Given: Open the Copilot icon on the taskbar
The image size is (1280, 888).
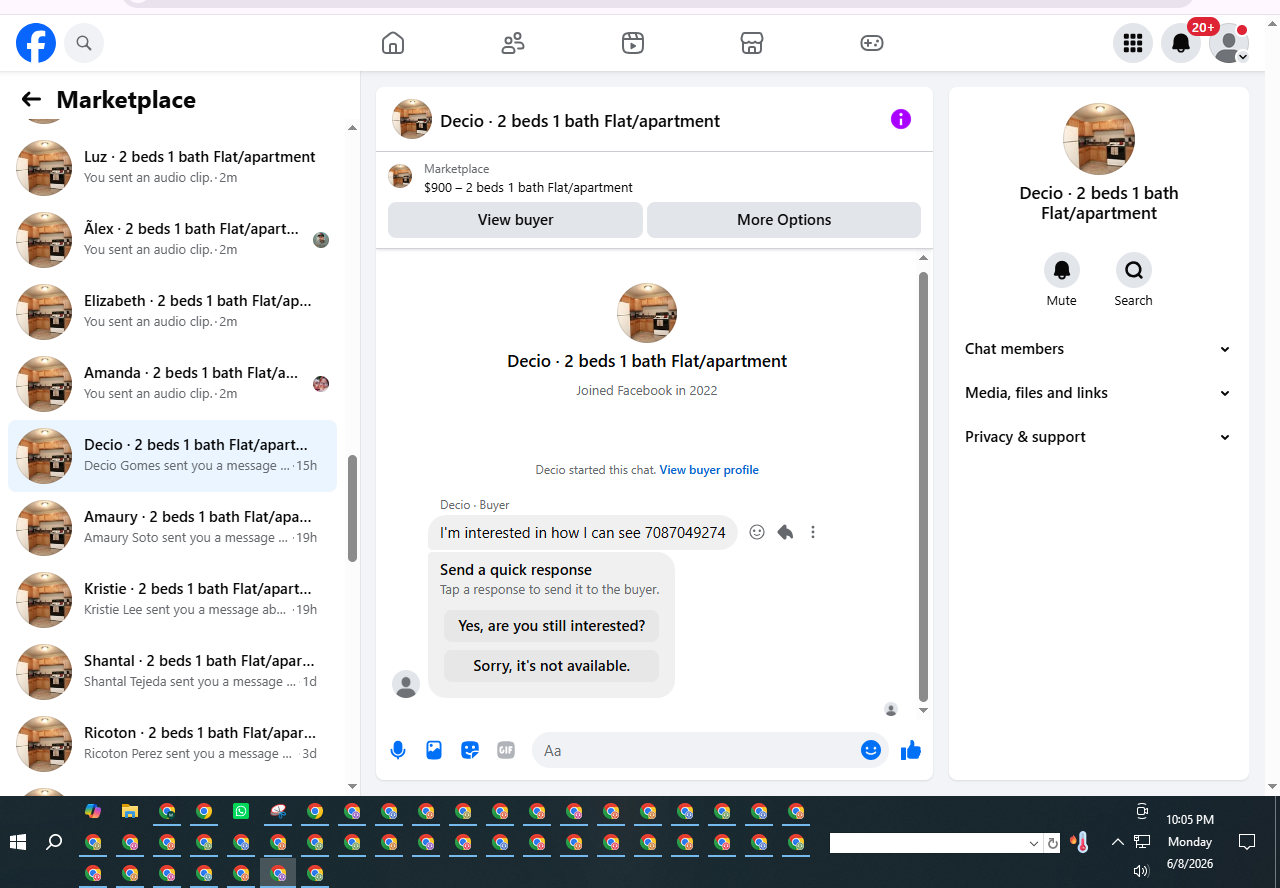Looking at the screenshot, I should point(93,811).
